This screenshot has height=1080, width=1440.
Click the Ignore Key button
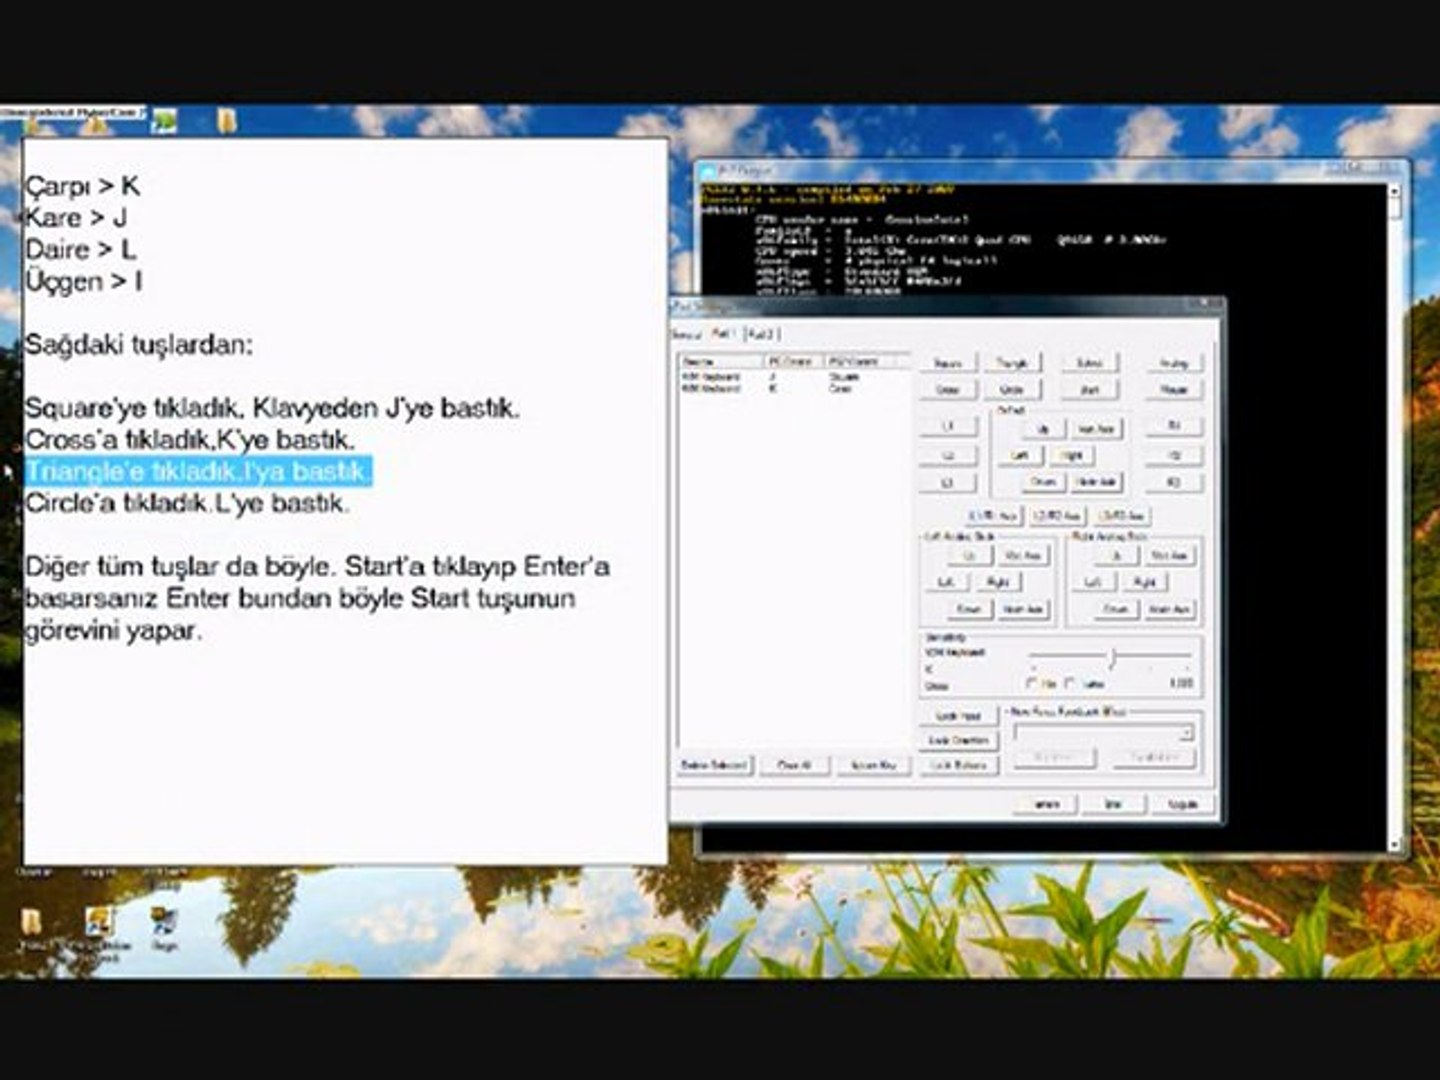click(873, 766)
